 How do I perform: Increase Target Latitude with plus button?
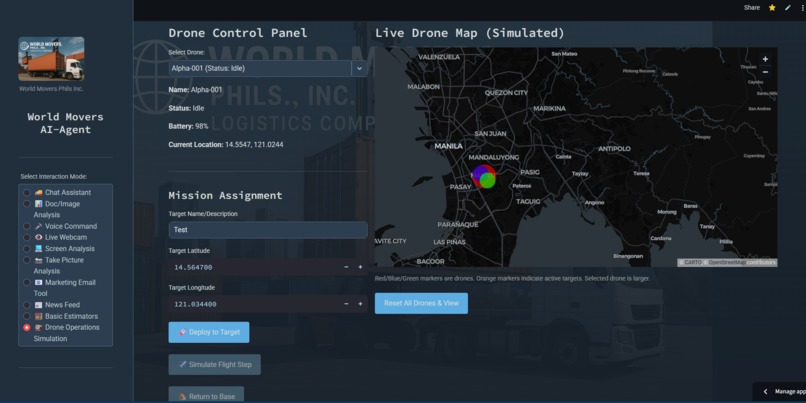coord(360,267)
